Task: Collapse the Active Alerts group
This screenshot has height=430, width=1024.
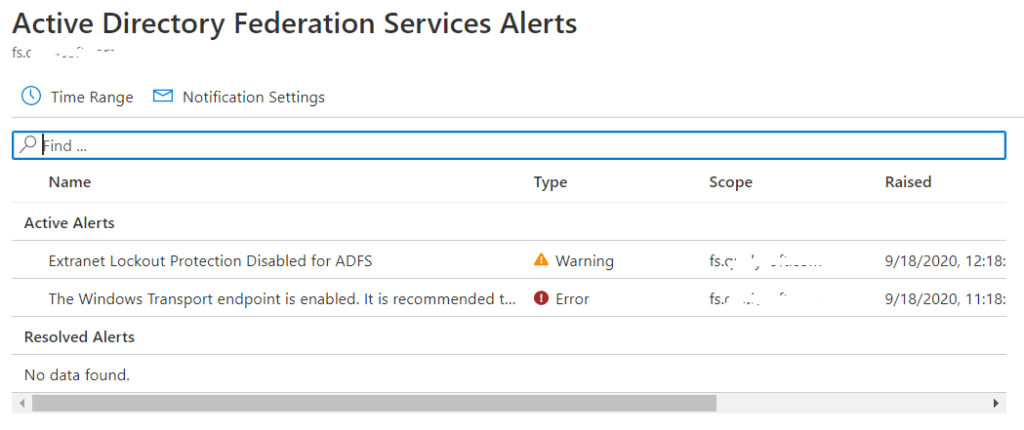Action: click(x=69, y=222)
